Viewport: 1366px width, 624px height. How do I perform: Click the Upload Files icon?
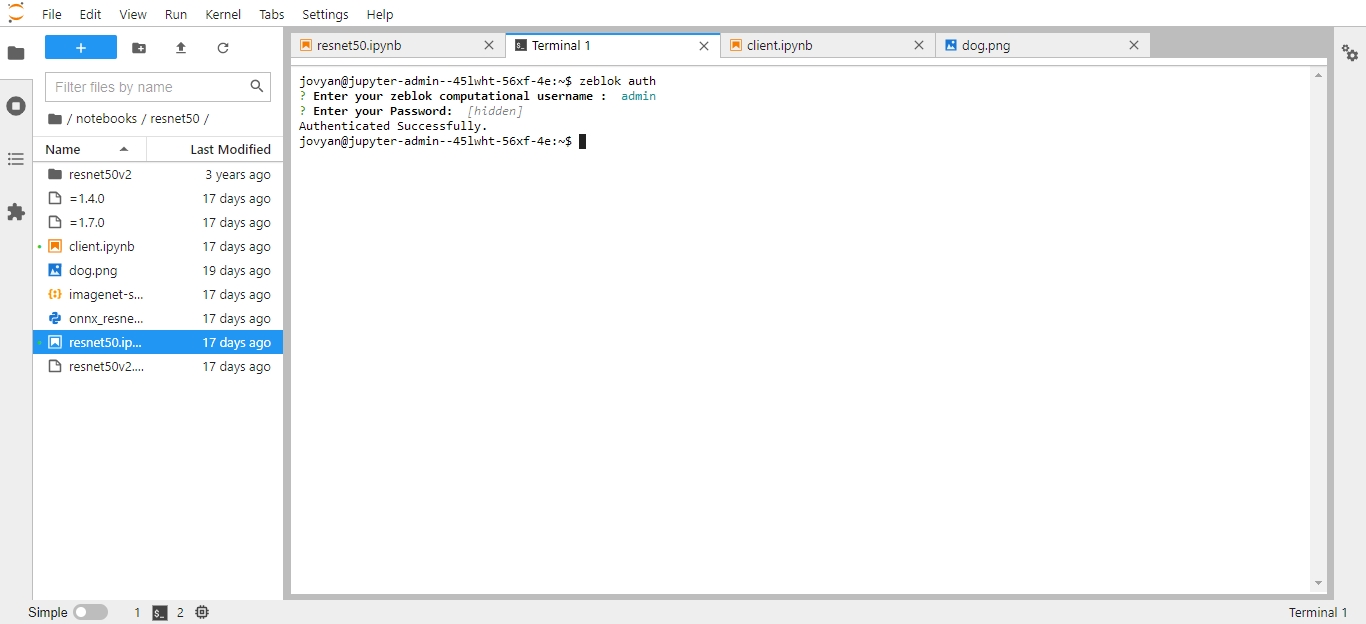click(181, 48)
